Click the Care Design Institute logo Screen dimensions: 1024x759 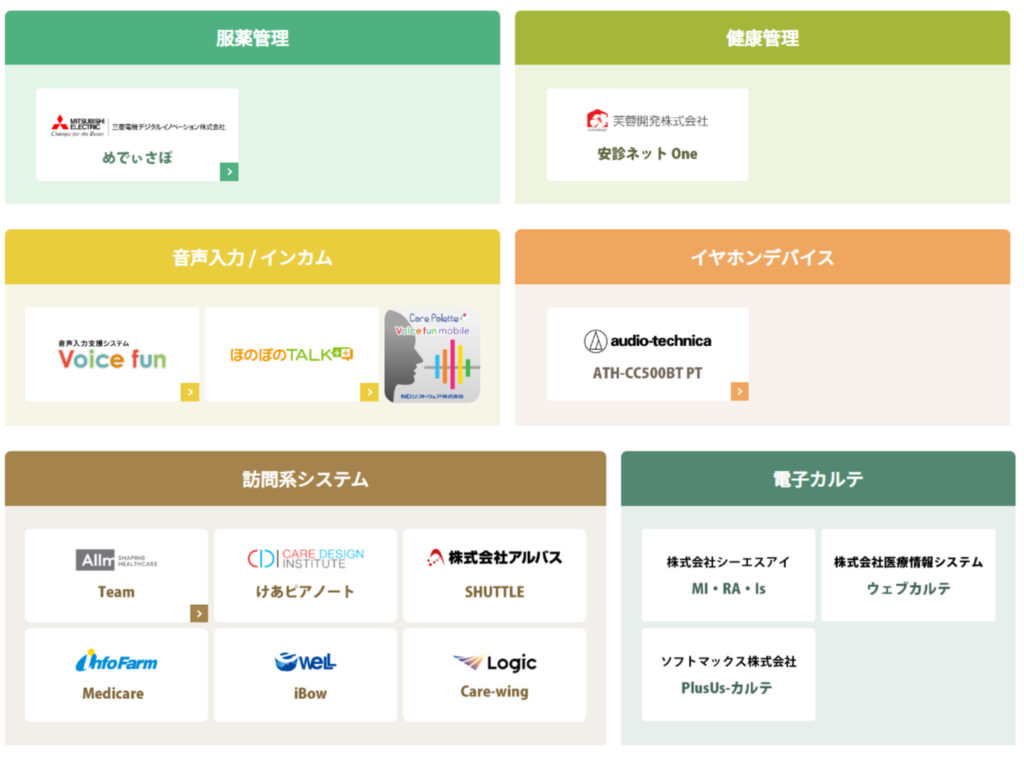pos(305,558)
